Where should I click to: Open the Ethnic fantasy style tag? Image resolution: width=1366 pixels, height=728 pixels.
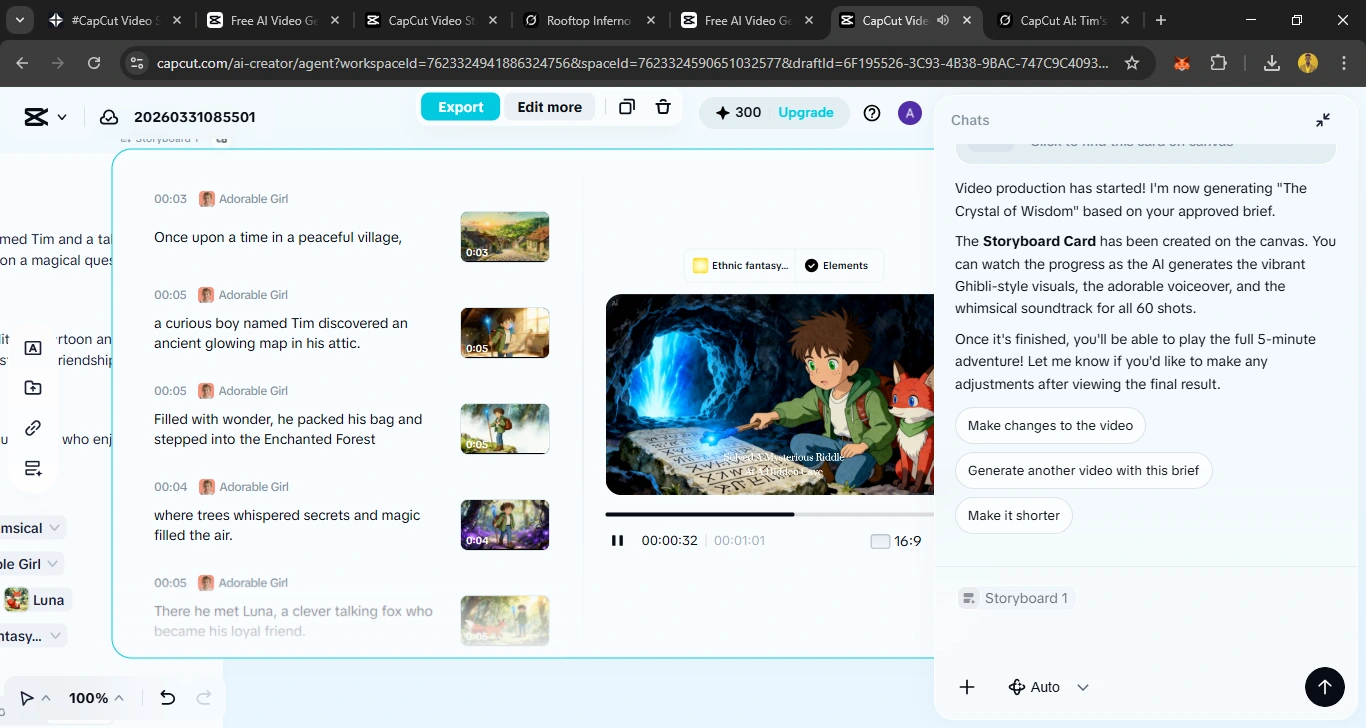tap(741, 266)
